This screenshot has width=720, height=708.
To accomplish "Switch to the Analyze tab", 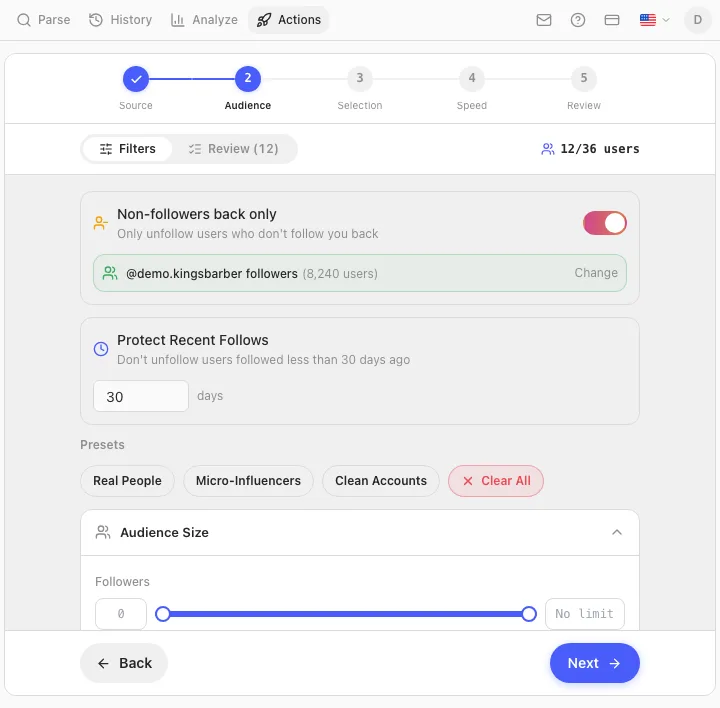I will coord(204,20).
